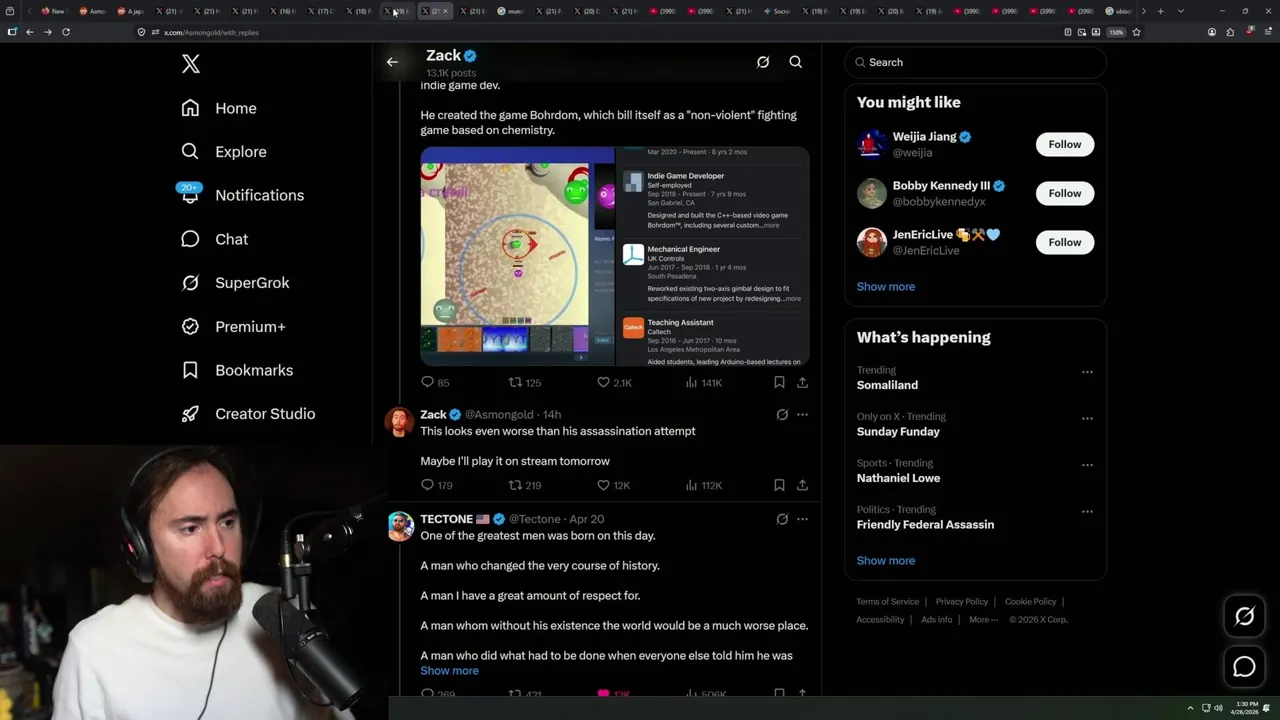1280x720 pixels.
Task: Follow Bobby Kennedy III
Action: point(1065,193)
